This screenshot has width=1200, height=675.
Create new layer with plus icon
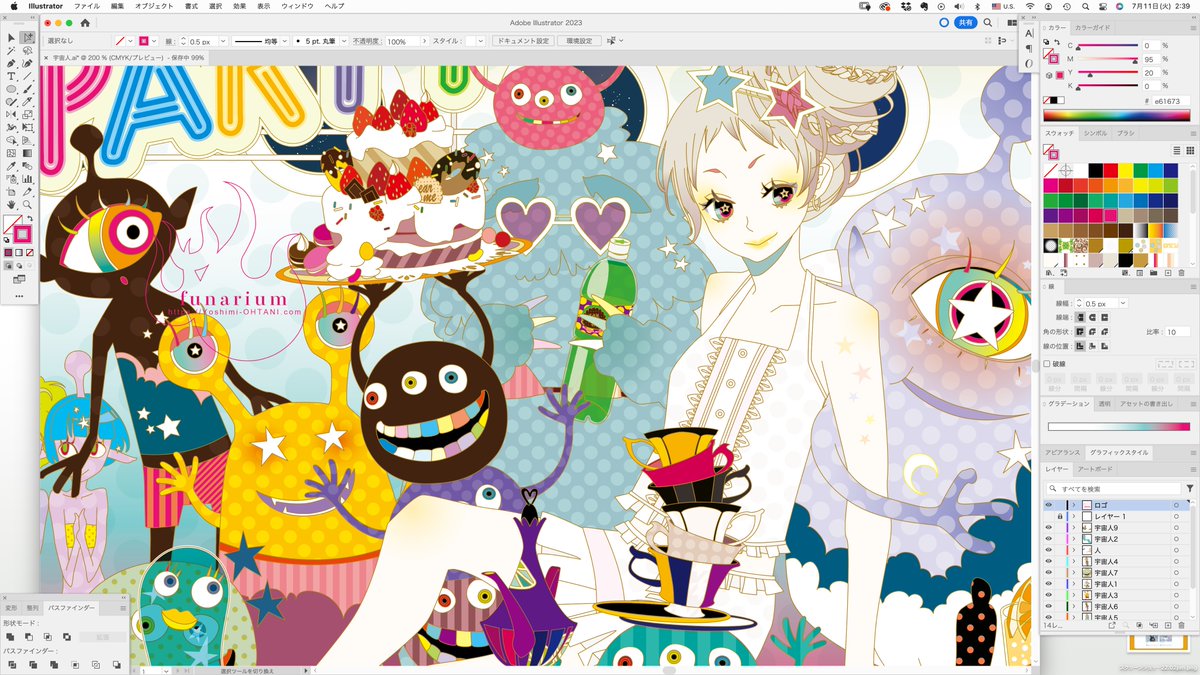tap(1167, 625)
